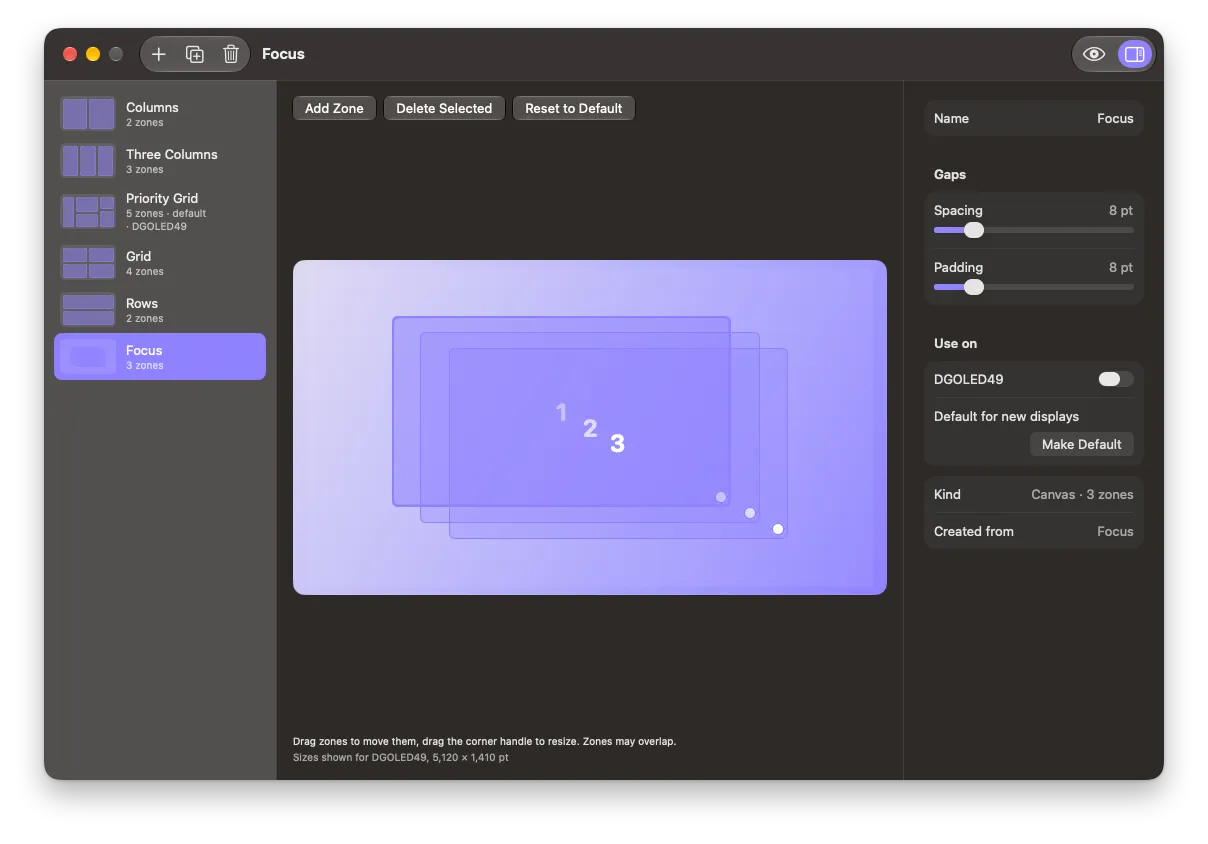The height and width of the screenshot is (844, 1208).
Task: Click zone 2's corner resize handle
Action: click(750, 513)
